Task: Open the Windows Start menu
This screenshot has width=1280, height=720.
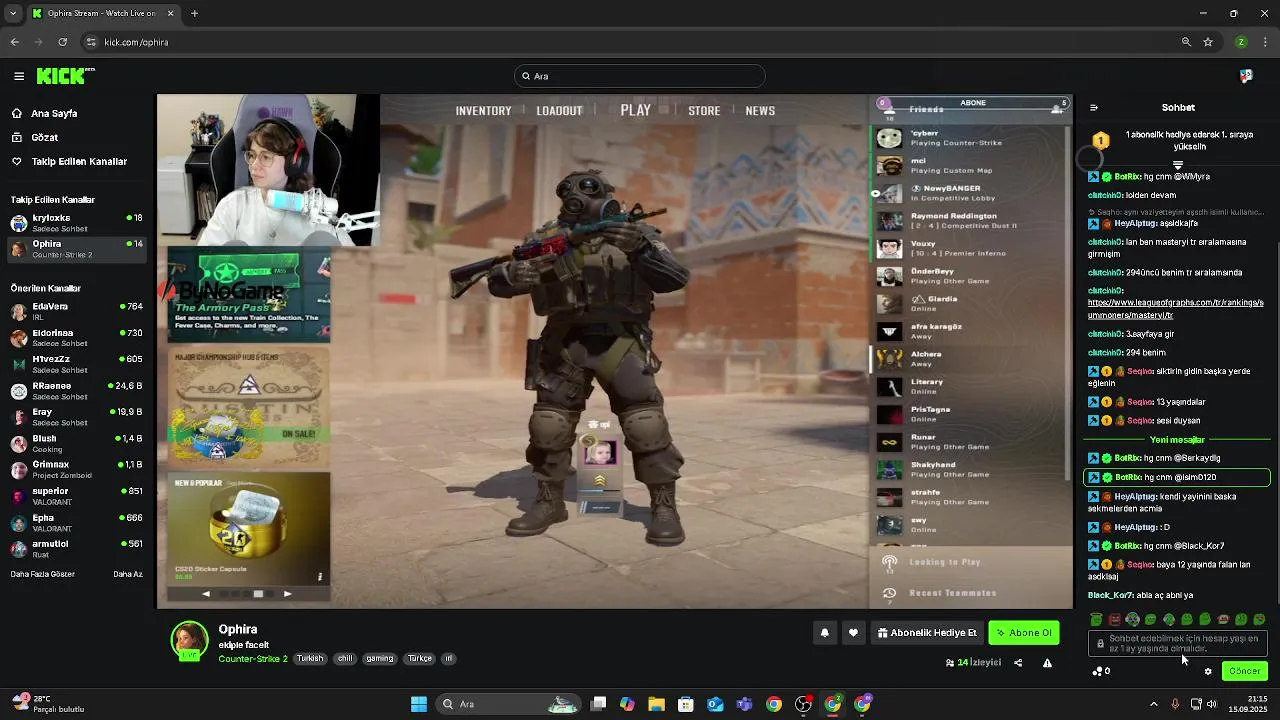Action: (x=419, y=704)
